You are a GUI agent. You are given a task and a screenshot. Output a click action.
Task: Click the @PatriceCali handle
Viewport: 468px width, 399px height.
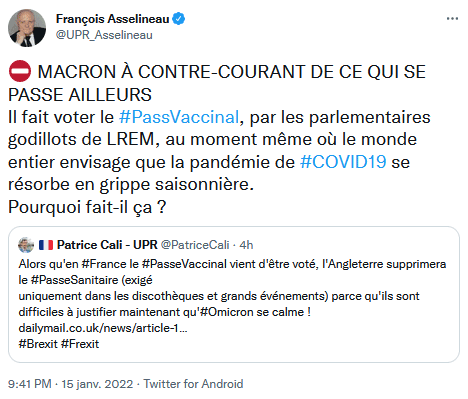coord(195,245)
